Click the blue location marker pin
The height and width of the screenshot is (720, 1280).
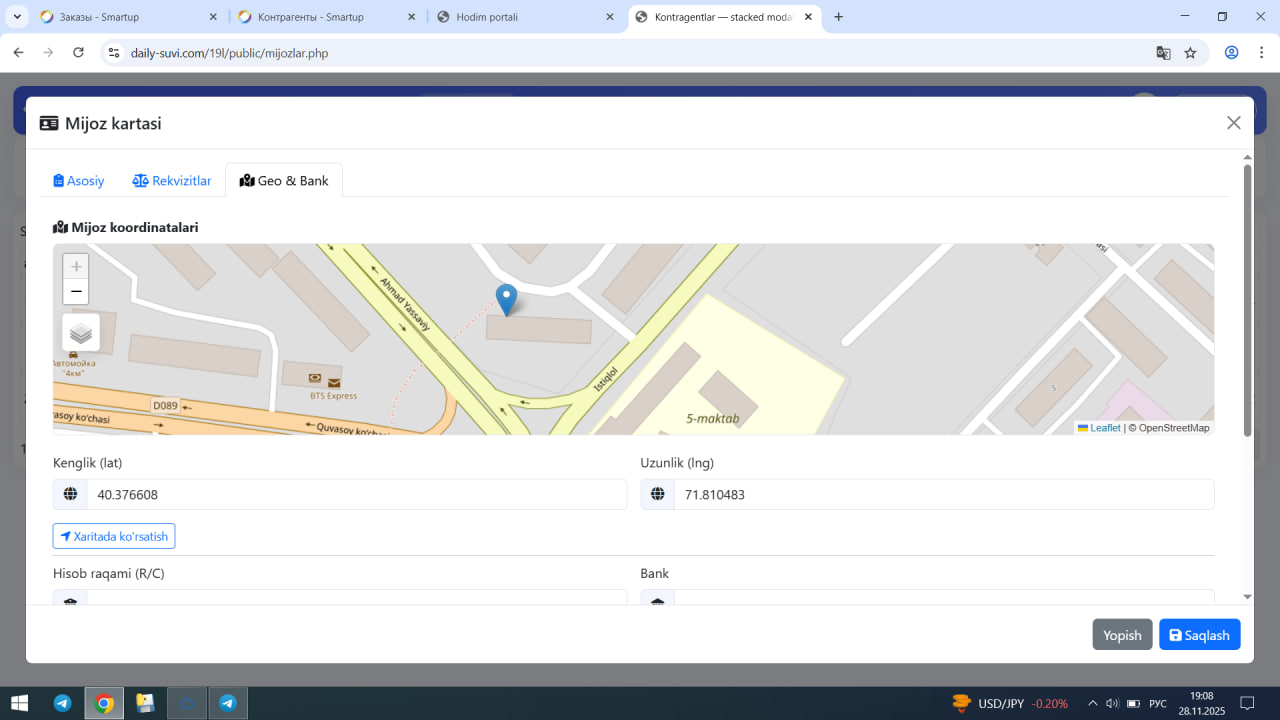tap(507, 299)
